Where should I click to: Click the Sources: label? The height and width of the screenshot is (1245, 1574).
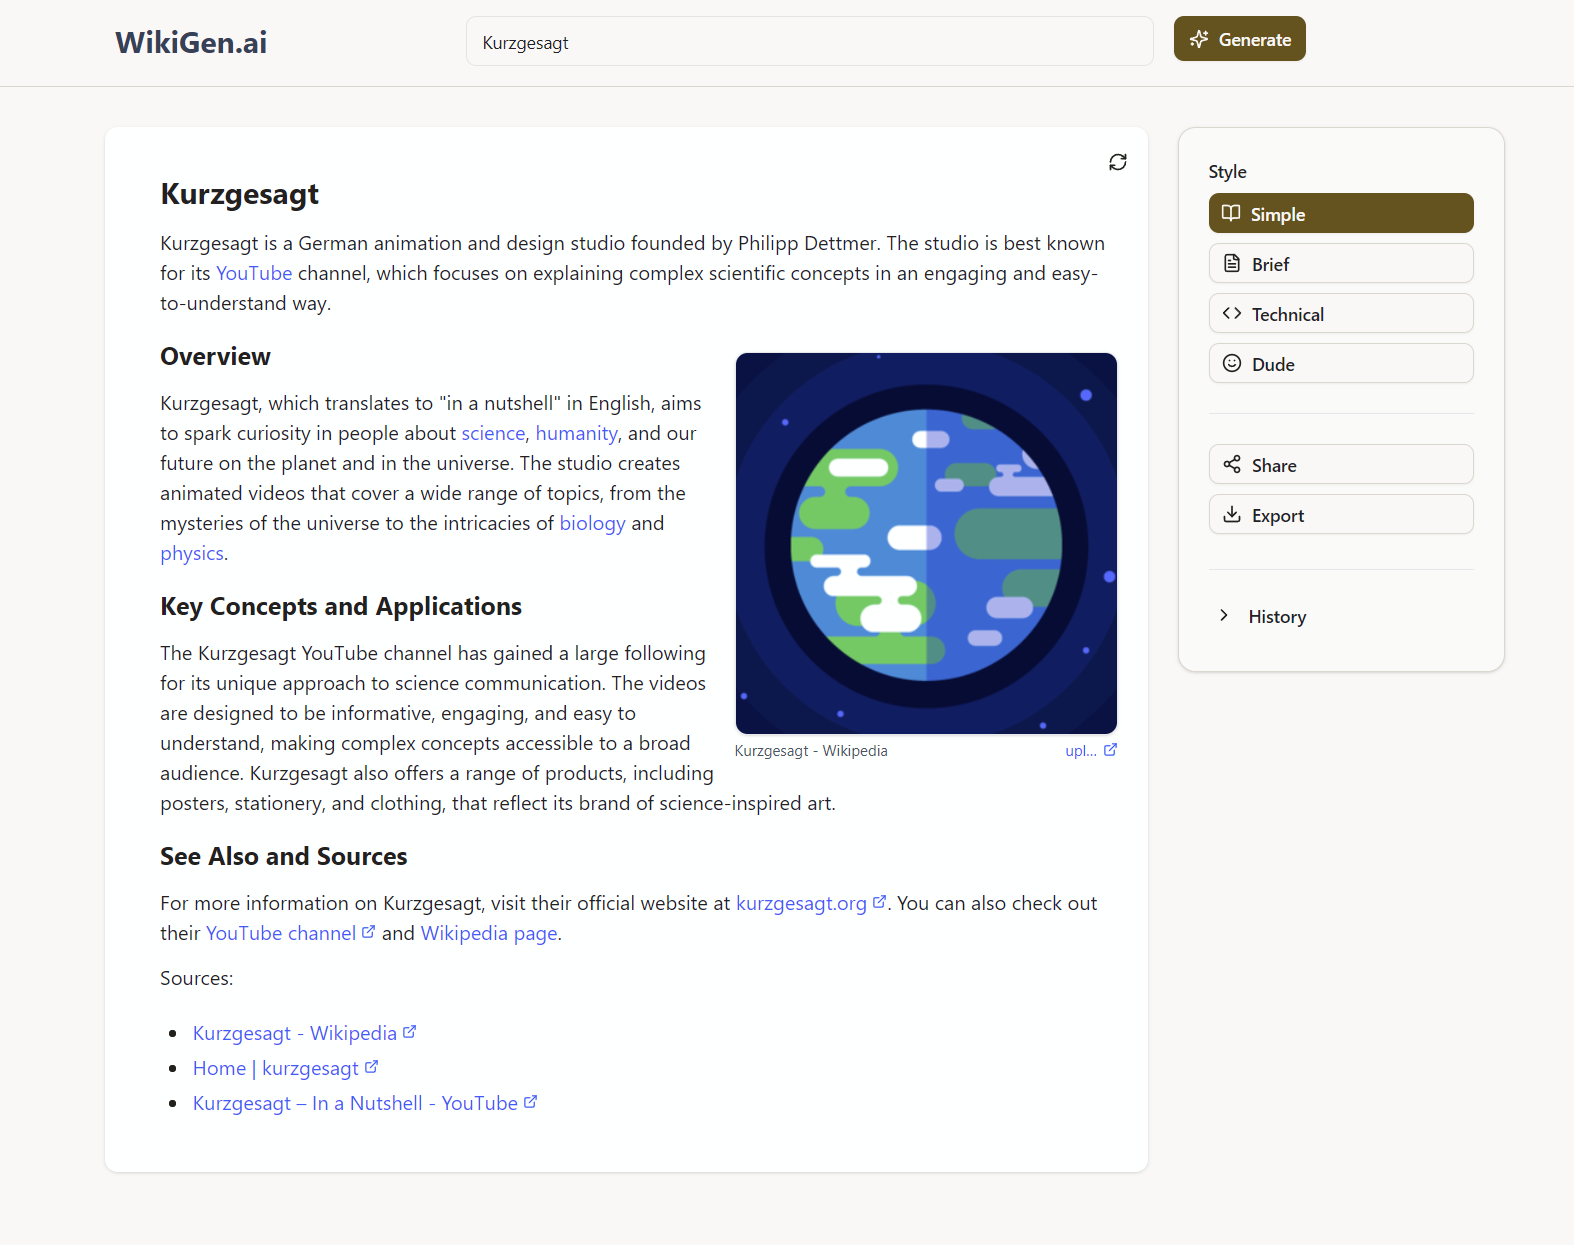197,978
